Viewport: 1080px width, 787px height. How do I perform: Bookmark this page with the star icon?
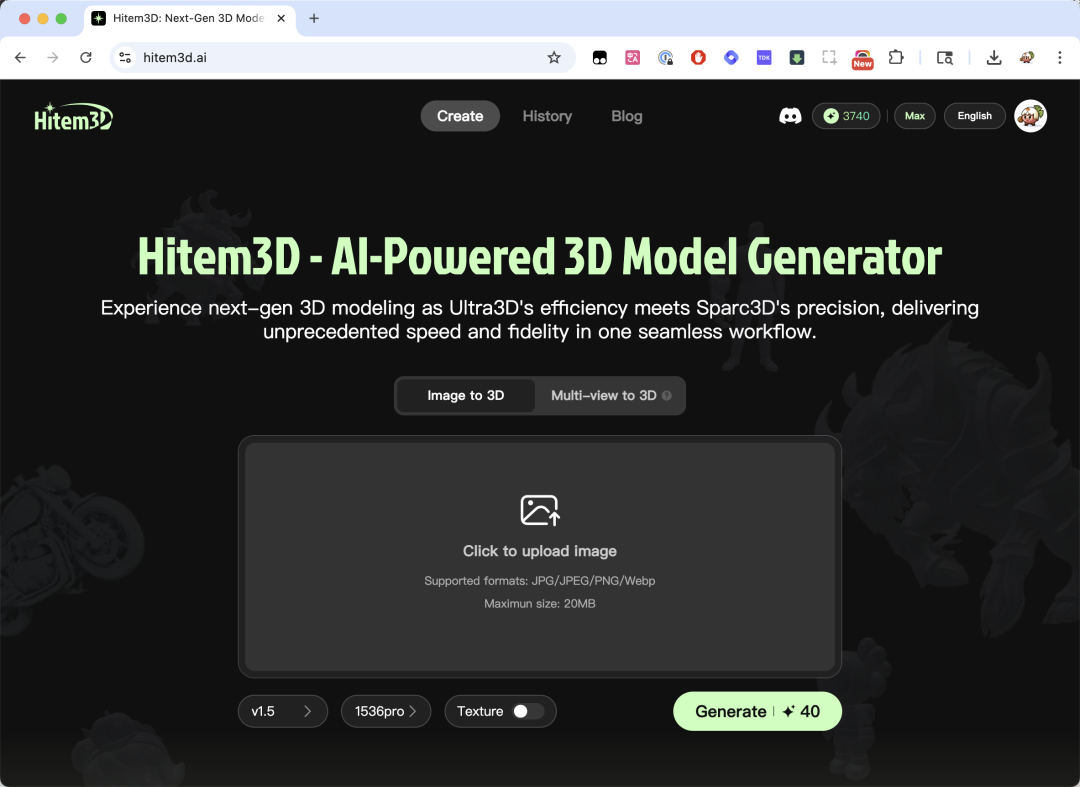coord(554,58)
